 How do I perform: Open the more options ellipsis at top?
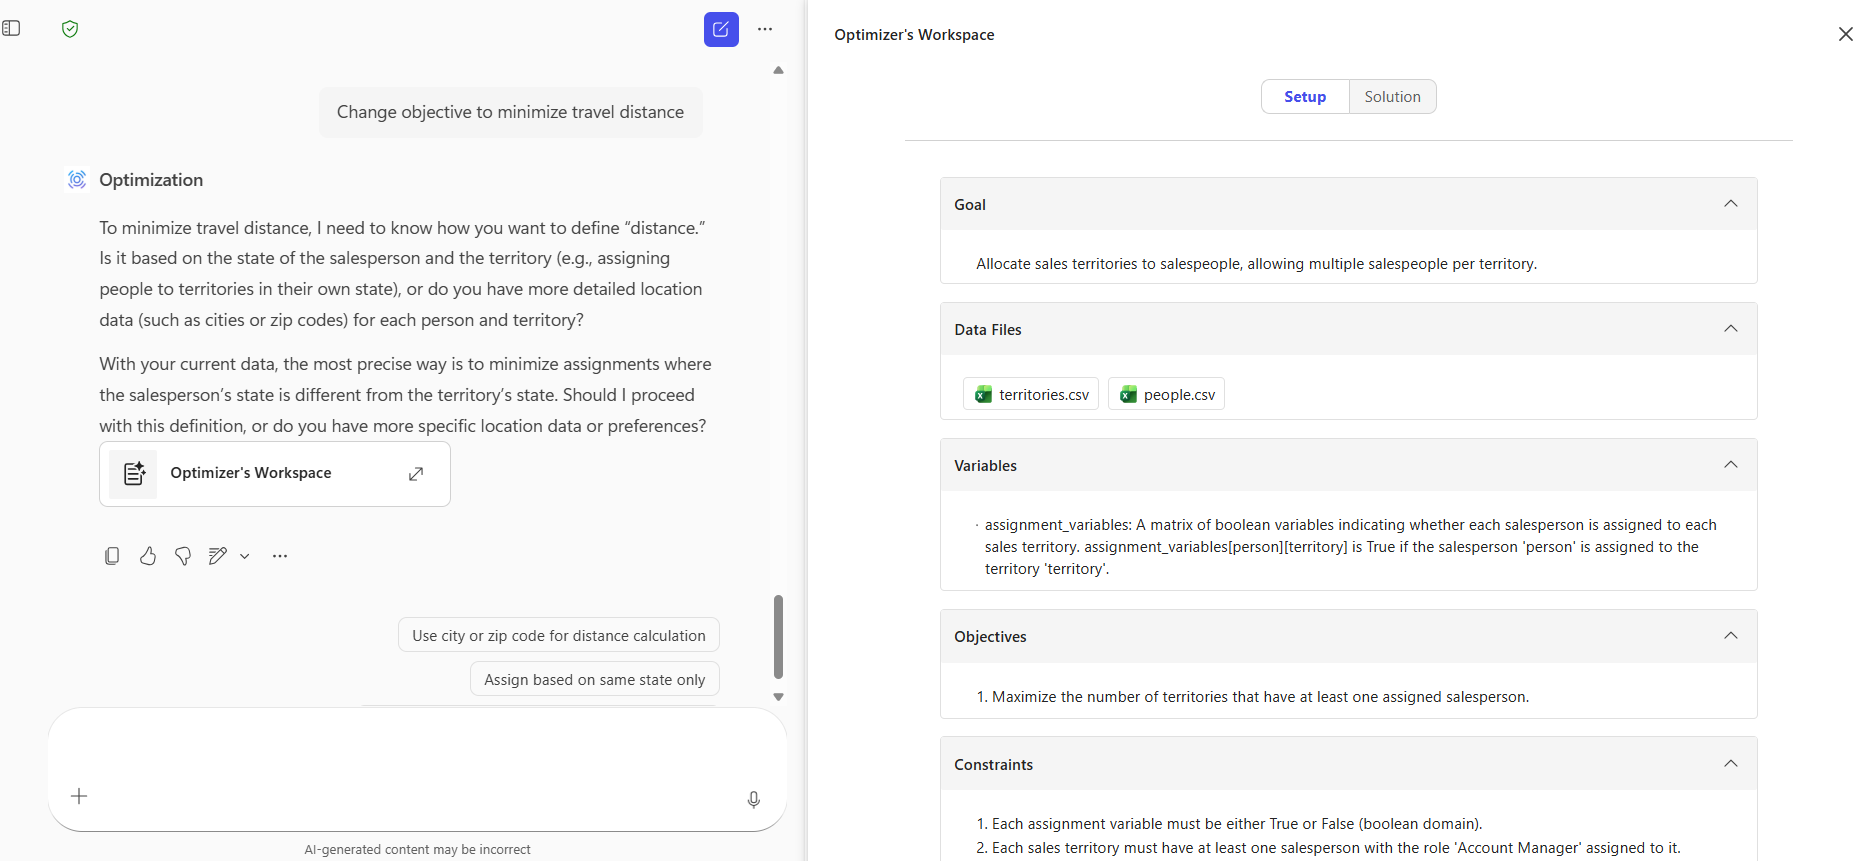[x=765, y=30]
